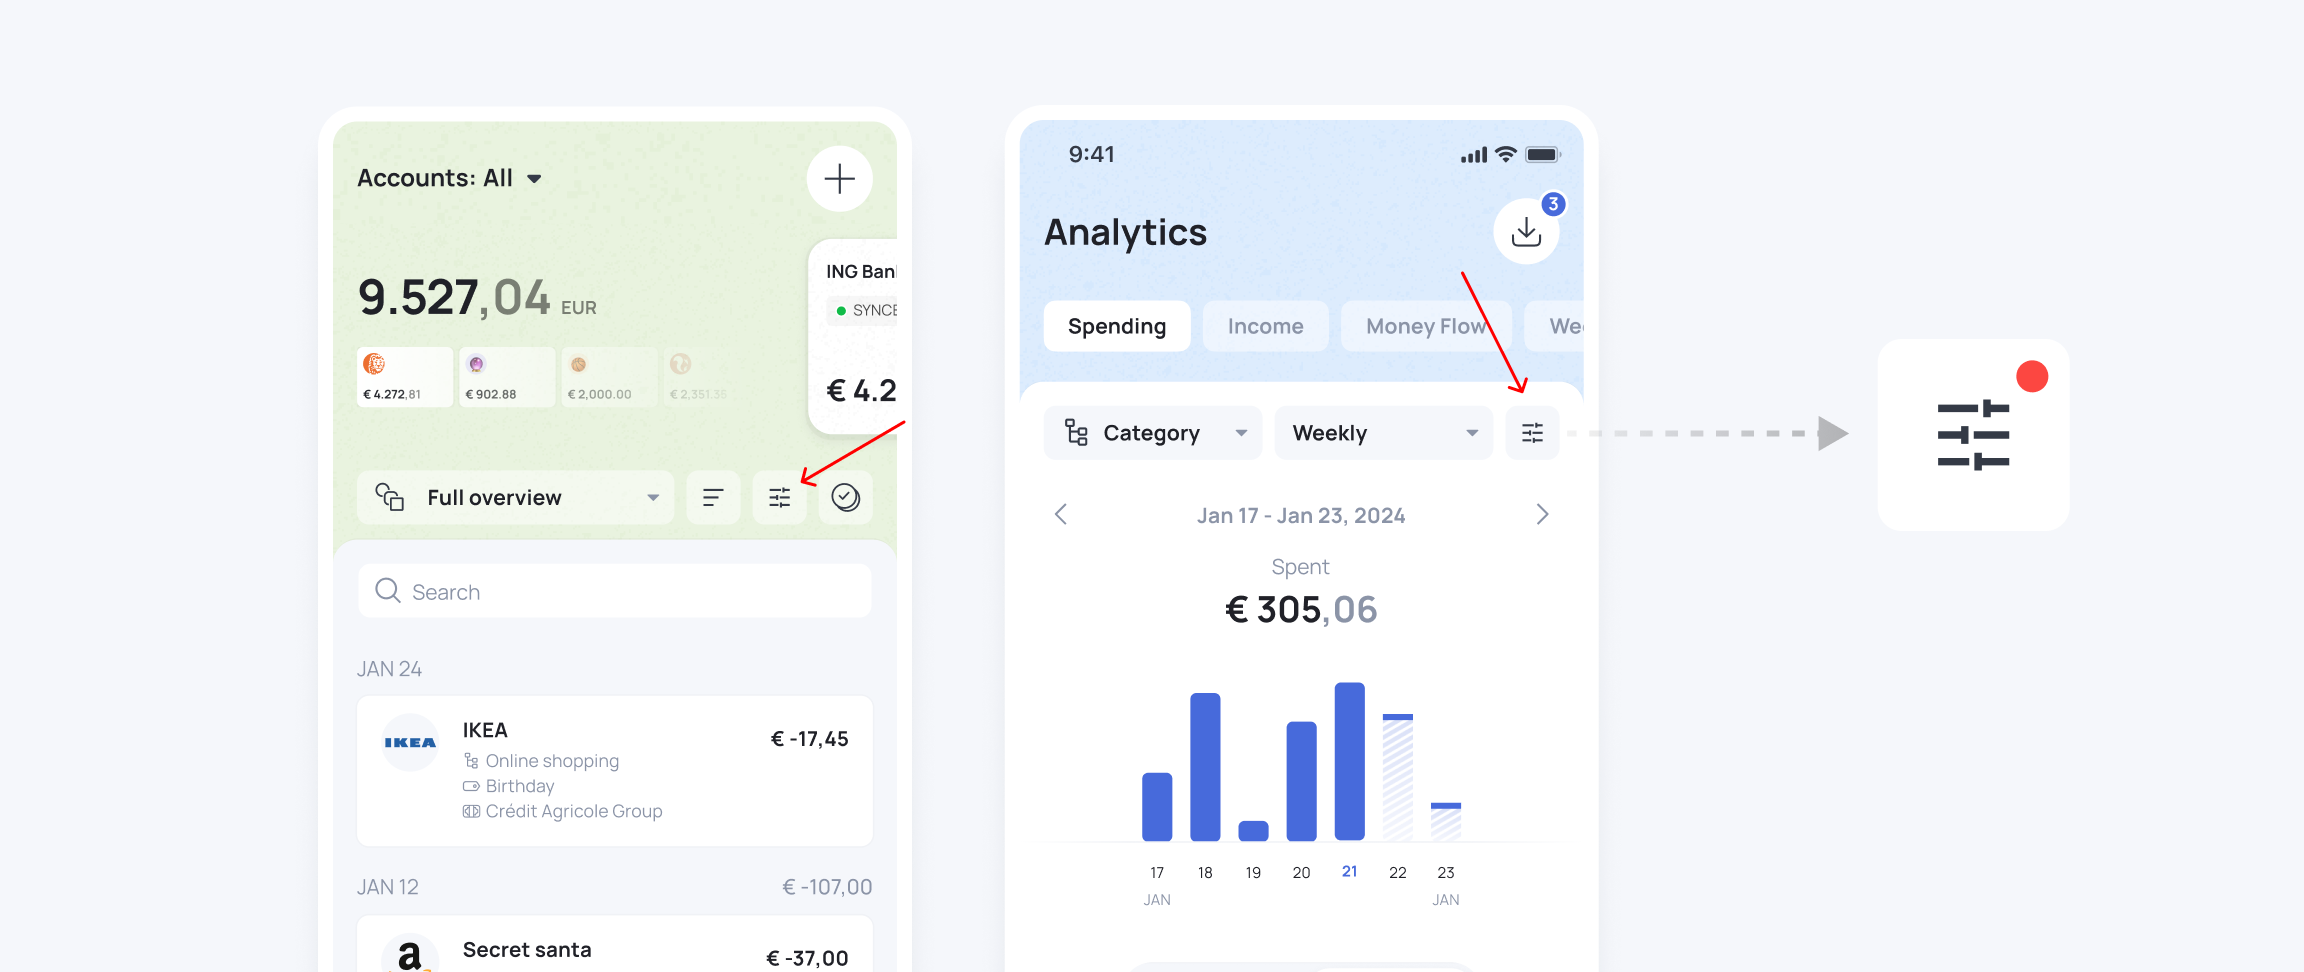Expand the Accounts: All selector
Viewport: 2304px width, 972px height.
tap(450, 179)
